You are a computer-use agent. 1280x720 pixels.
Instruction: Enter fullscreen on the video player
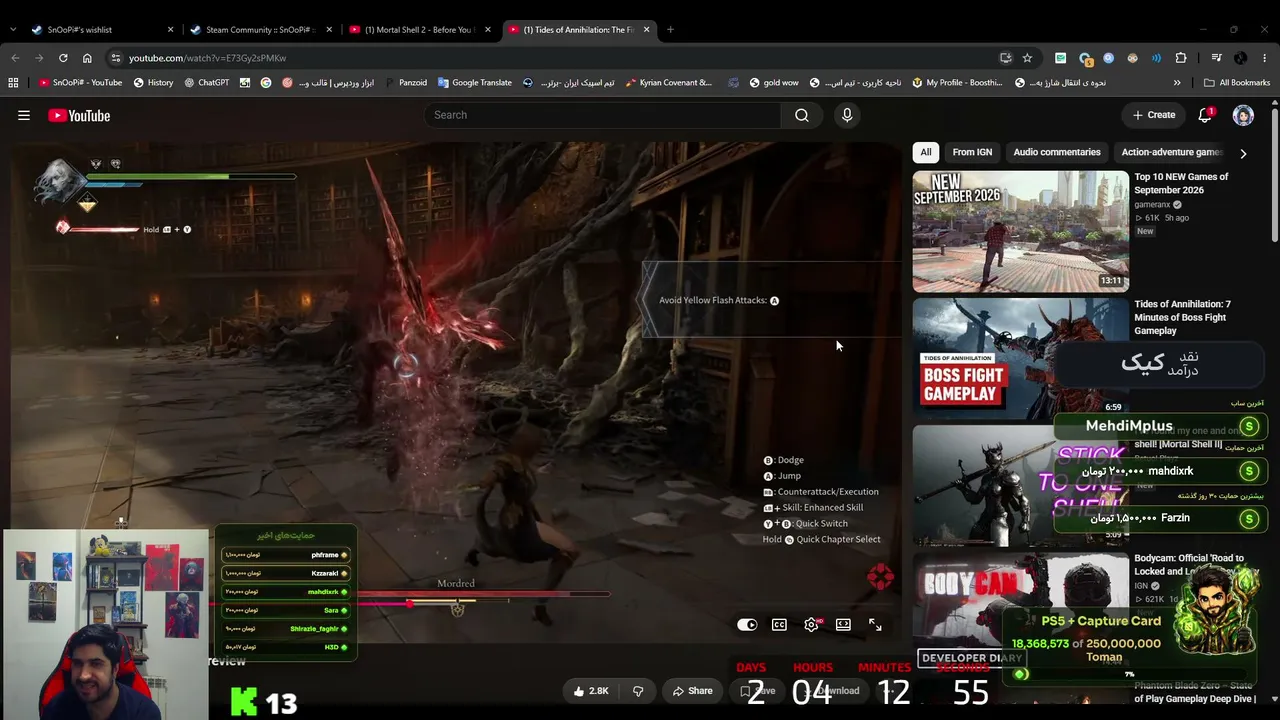point(875,624)
